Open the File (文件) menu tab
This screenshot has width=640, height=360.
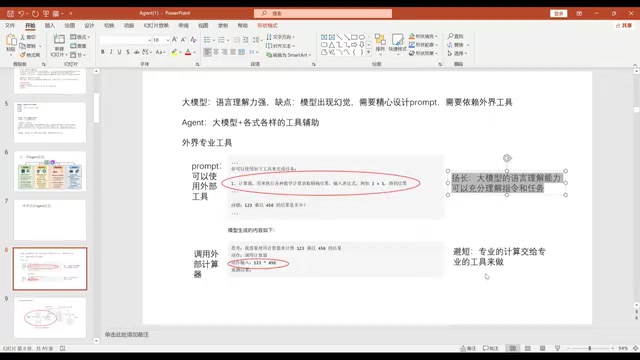point(10,25)
